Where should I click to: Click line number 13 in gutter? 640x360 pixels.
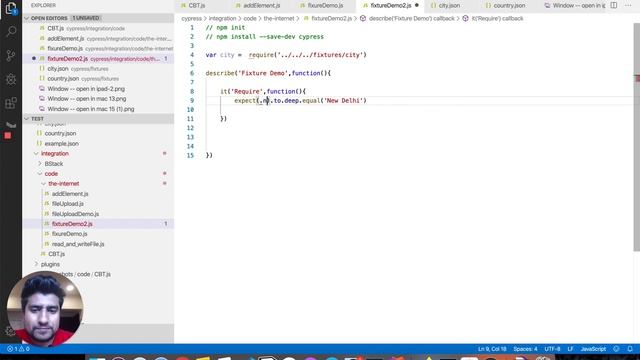pos(190,137)
